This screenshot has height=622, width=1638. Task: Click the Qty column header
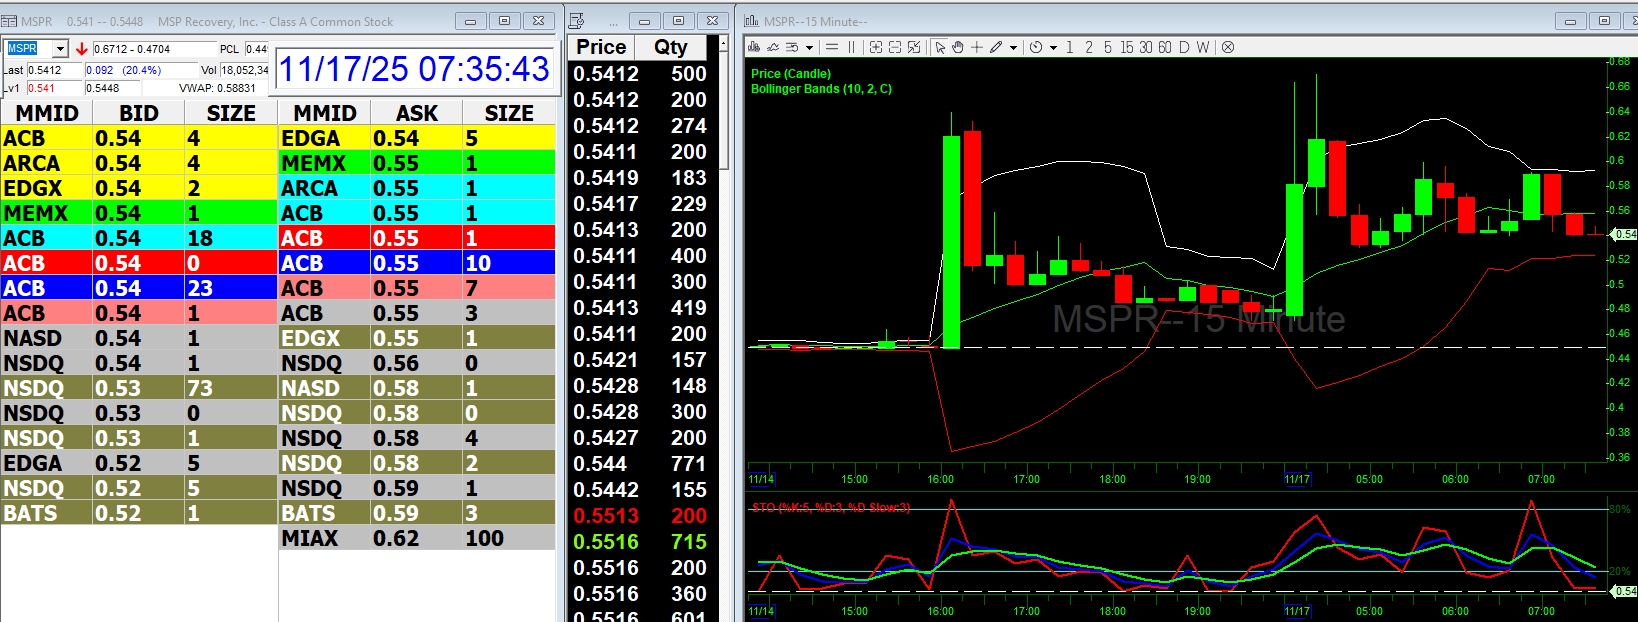[x=670, y=47]
